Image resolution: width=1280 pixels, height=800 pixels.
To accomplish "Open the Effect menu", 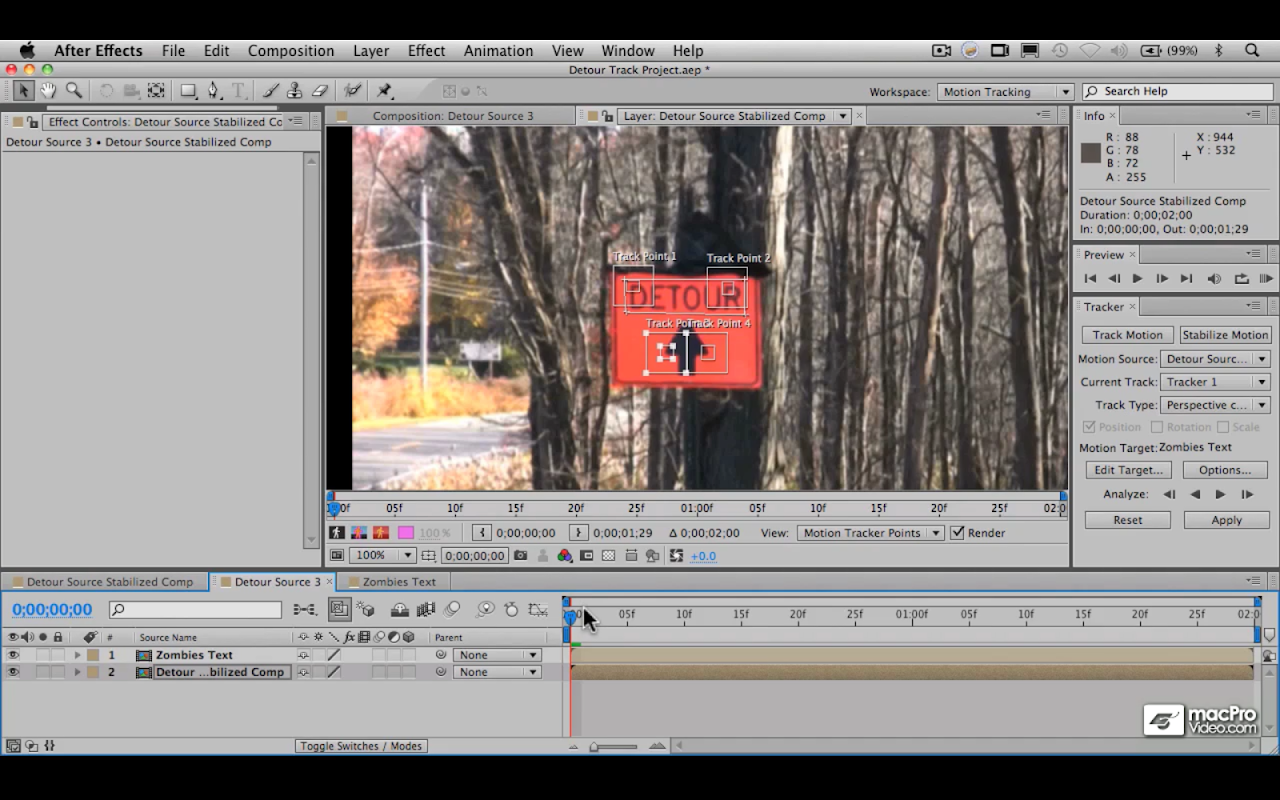I will click(x=426, y=50).
